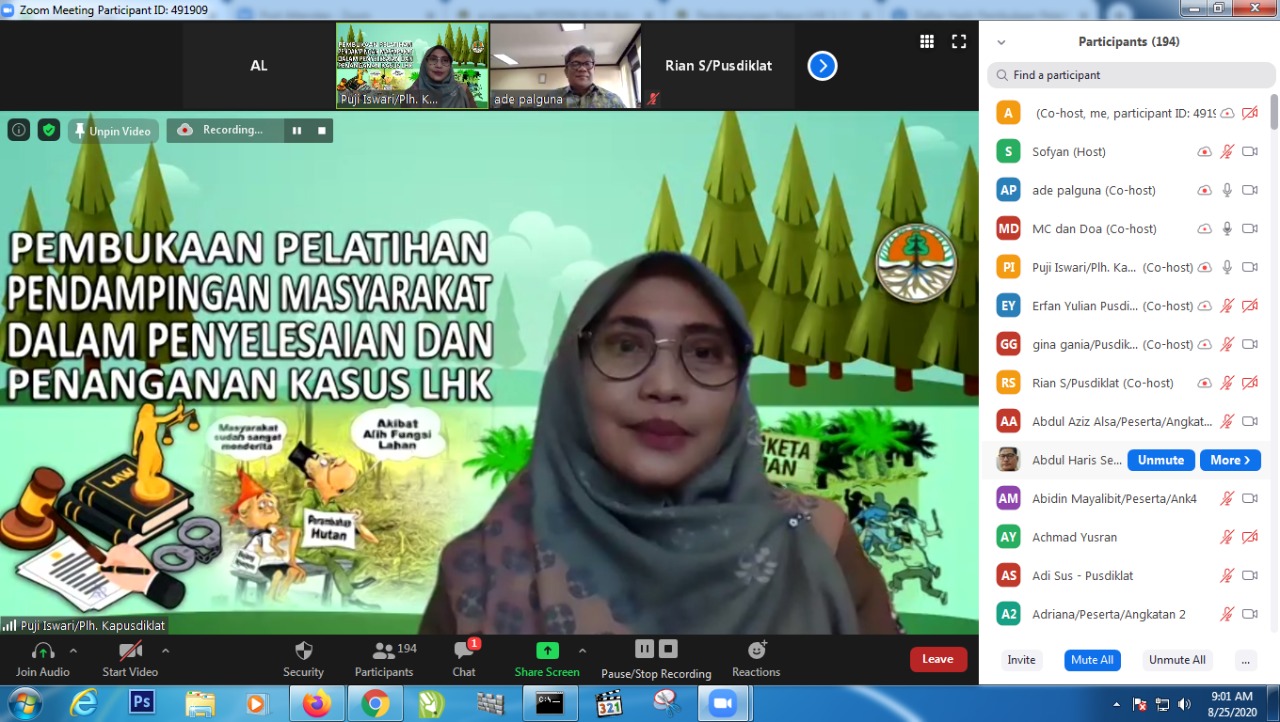
Task: Start video with the camera button
Action: point(130,651)
